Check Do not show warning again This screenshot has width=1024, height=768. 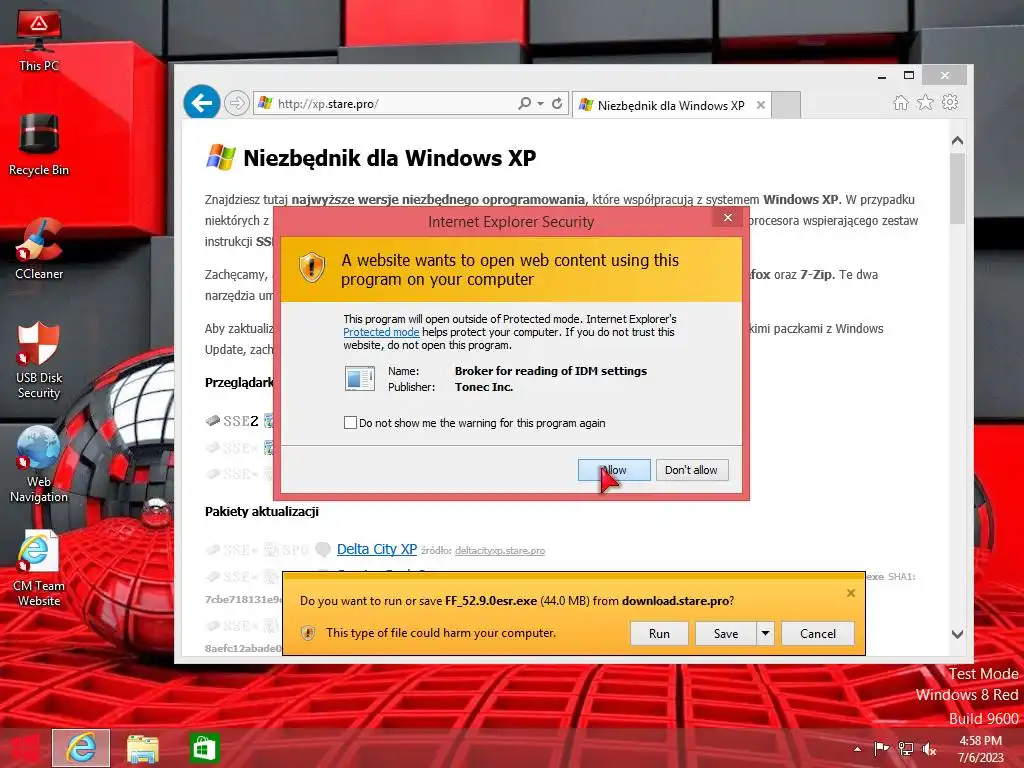tap(350, 423)
